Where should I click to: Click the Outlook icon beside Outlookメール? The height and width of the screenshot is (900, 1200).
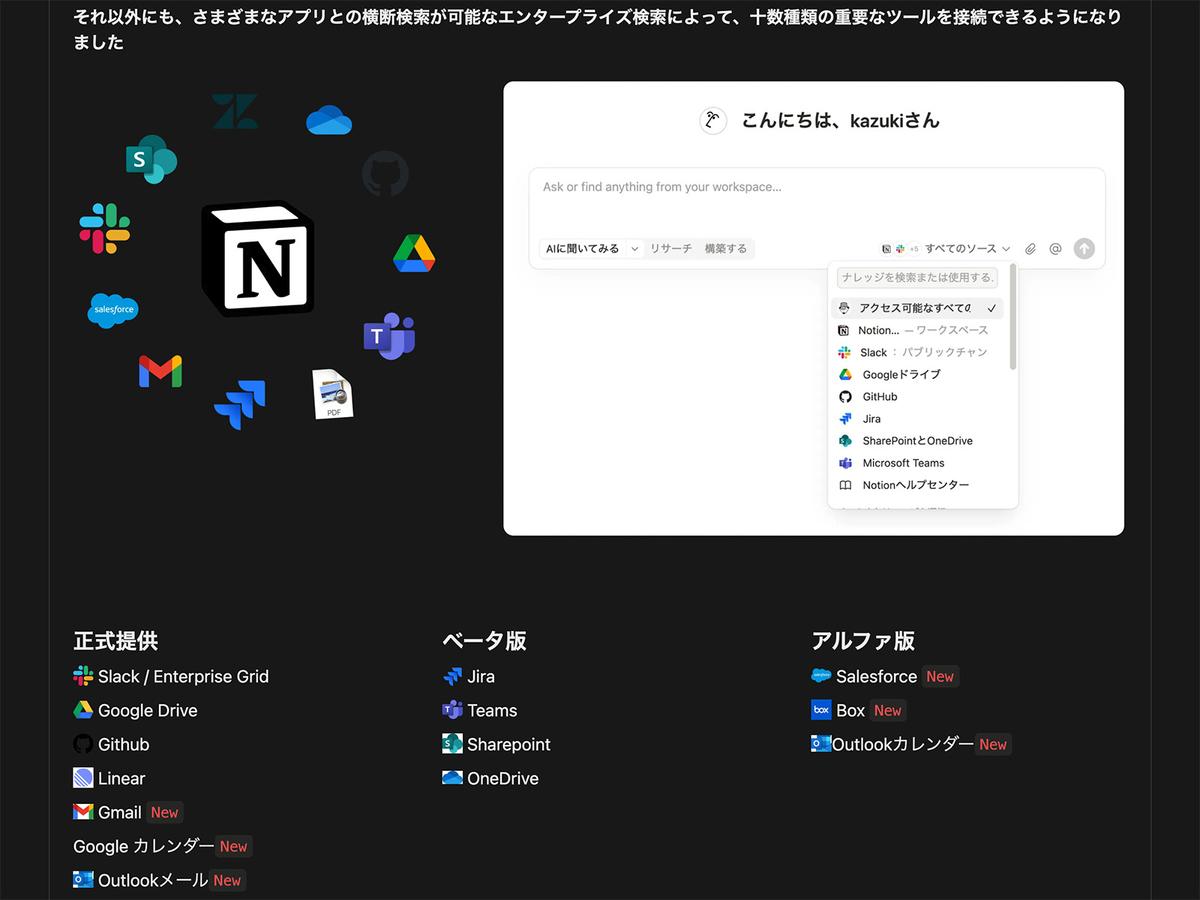click(83, 880)
